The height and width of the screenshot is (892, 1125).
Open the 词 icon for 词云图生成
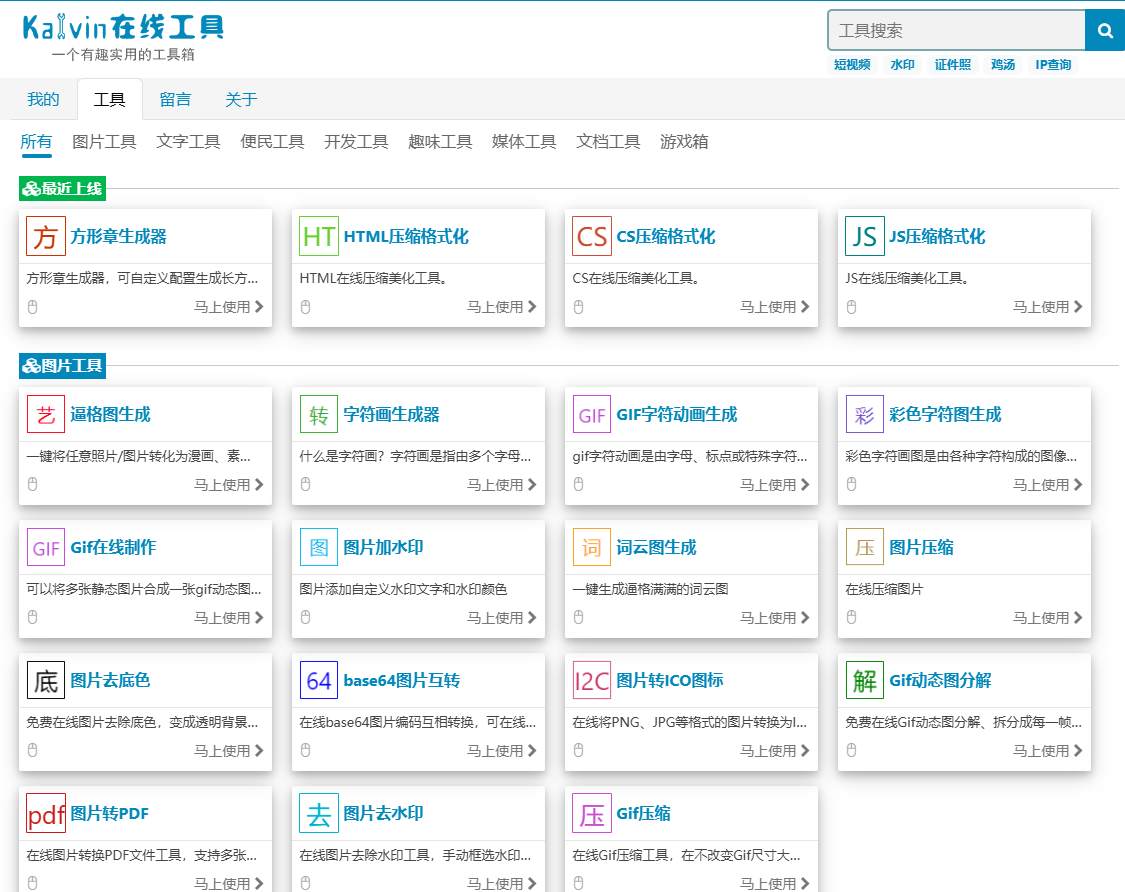coord(591,547)
